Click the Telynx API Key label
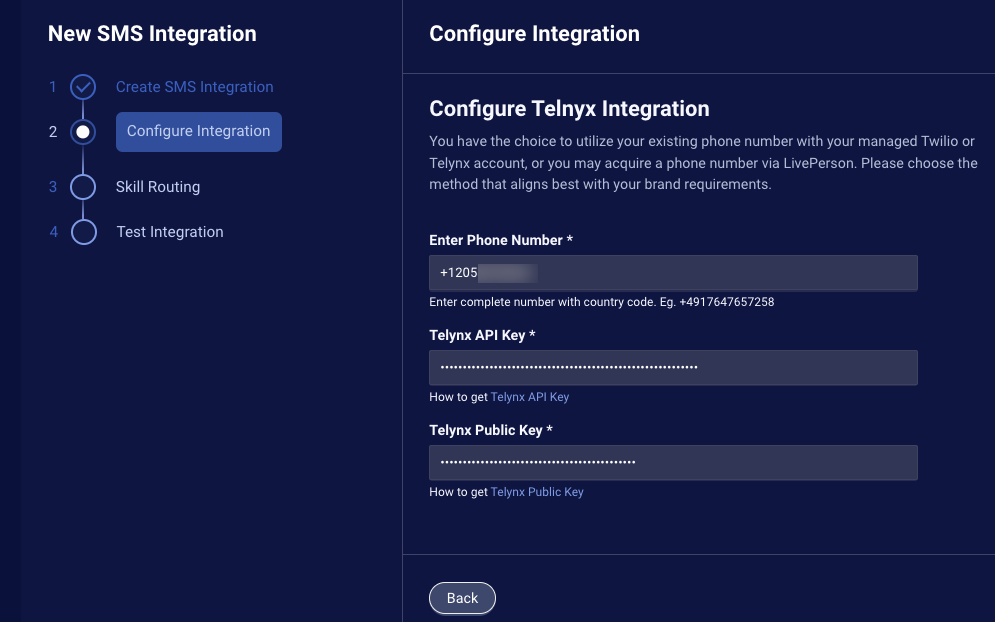Viewport: 995px width, 622px height. tap(482, 335)
